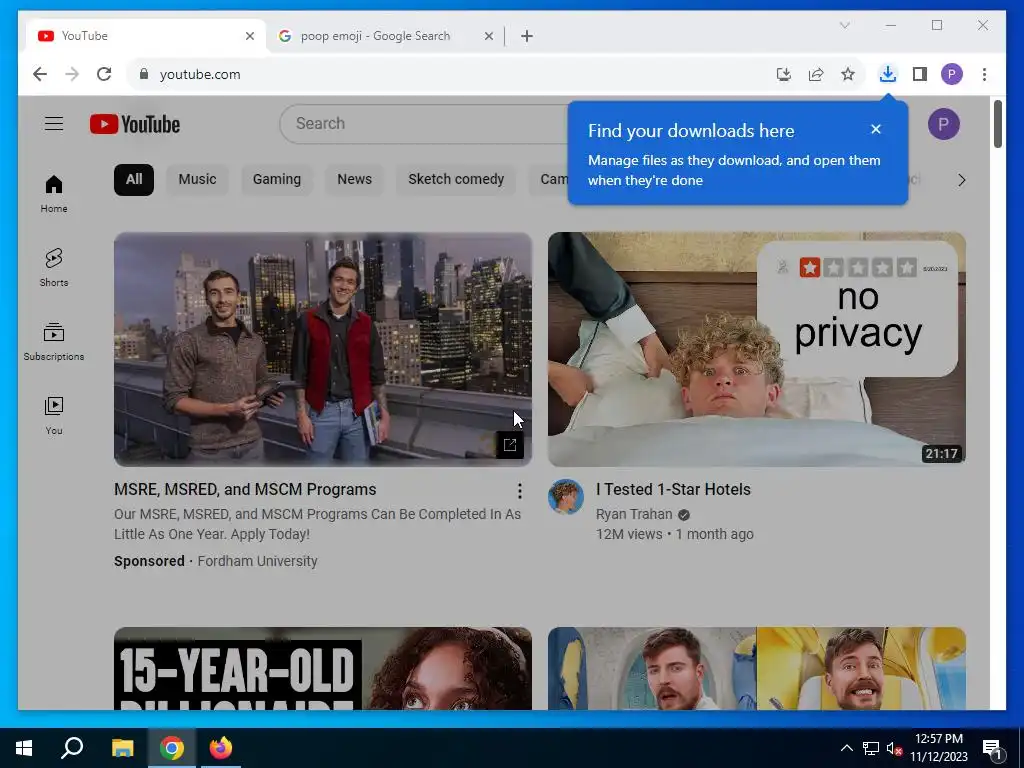Open the YouTube hamburger guide menu
1024x768 pixels.
(54, 123)
